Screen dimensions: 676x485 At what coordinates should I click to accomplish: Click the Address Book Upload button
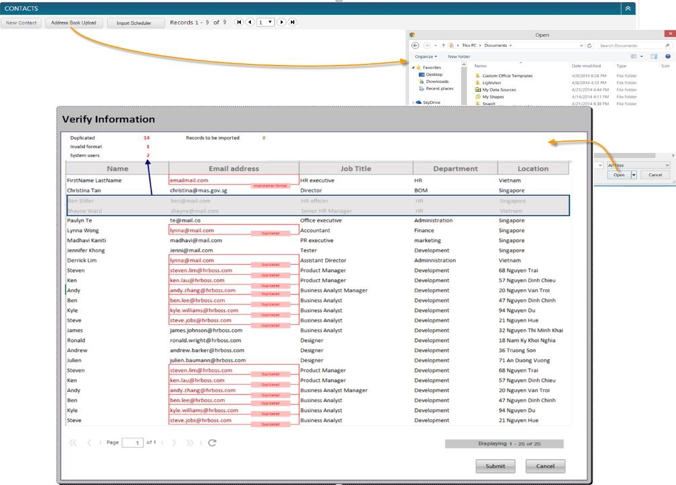click(74, 22)
